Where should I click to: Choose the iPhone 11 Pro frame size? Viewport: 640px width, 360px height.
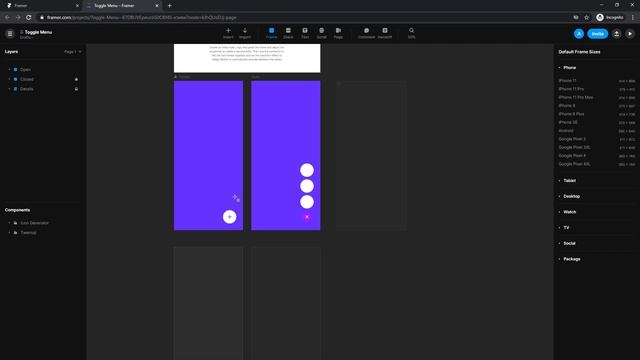[597, 89]
